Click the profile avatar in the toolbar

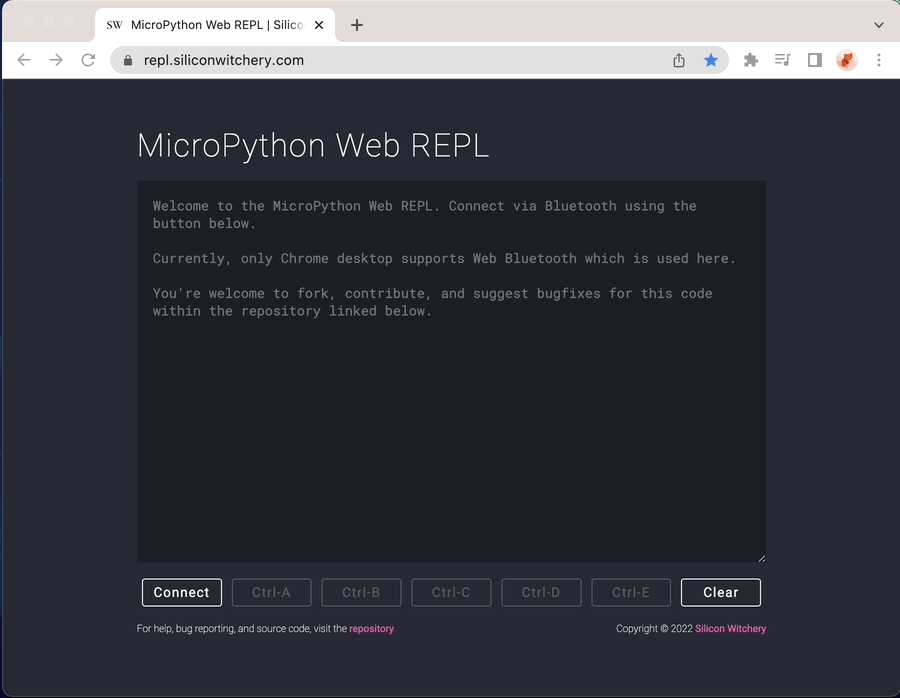pos(847,60)
